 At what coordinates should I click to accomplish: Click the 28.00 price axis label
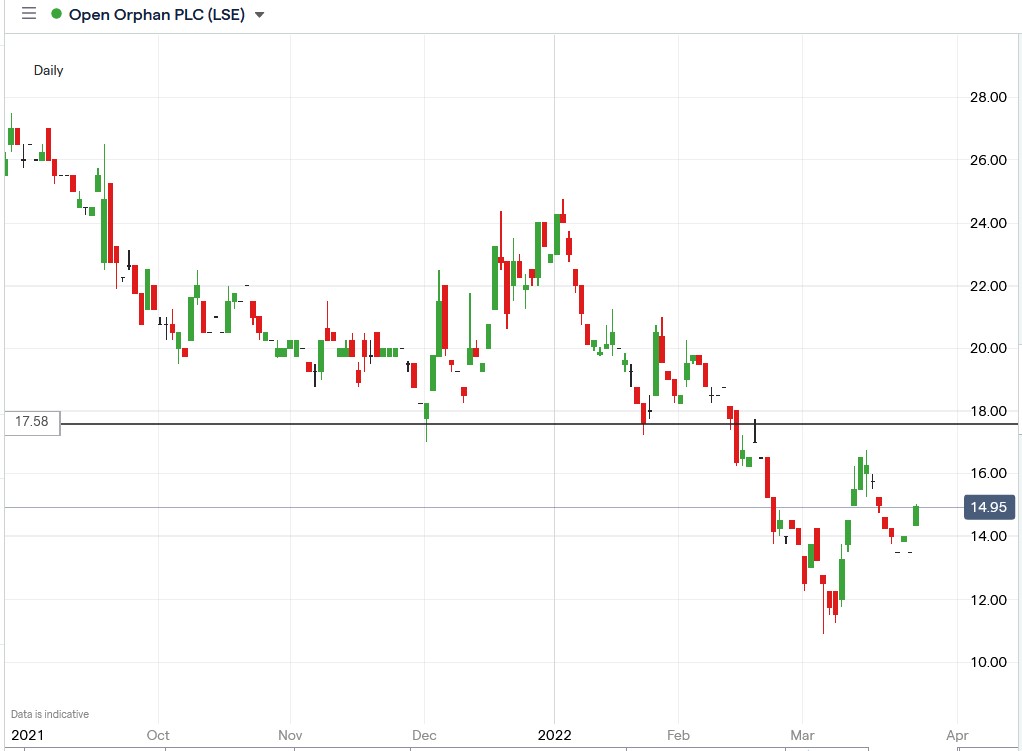point(988,97)
